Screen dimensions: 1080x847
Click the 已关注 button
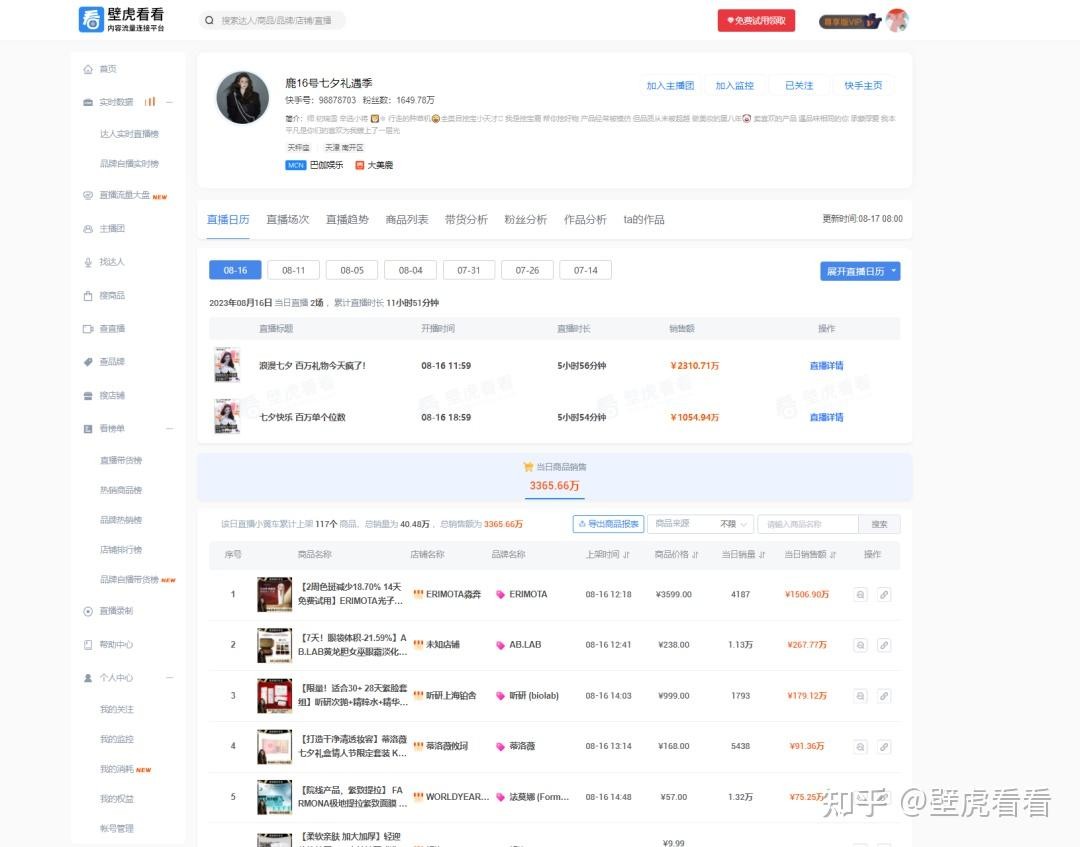799,85
